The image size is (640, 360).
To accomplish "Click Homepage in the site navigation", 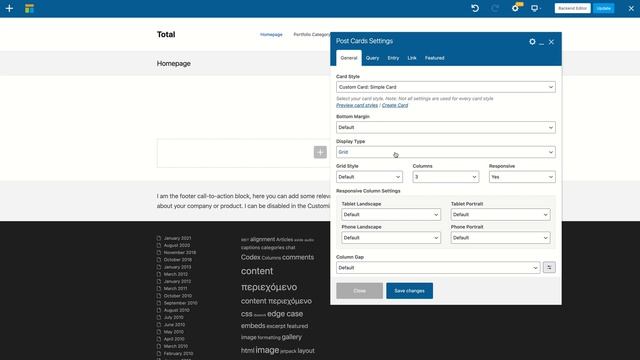I will pos(271,34).
